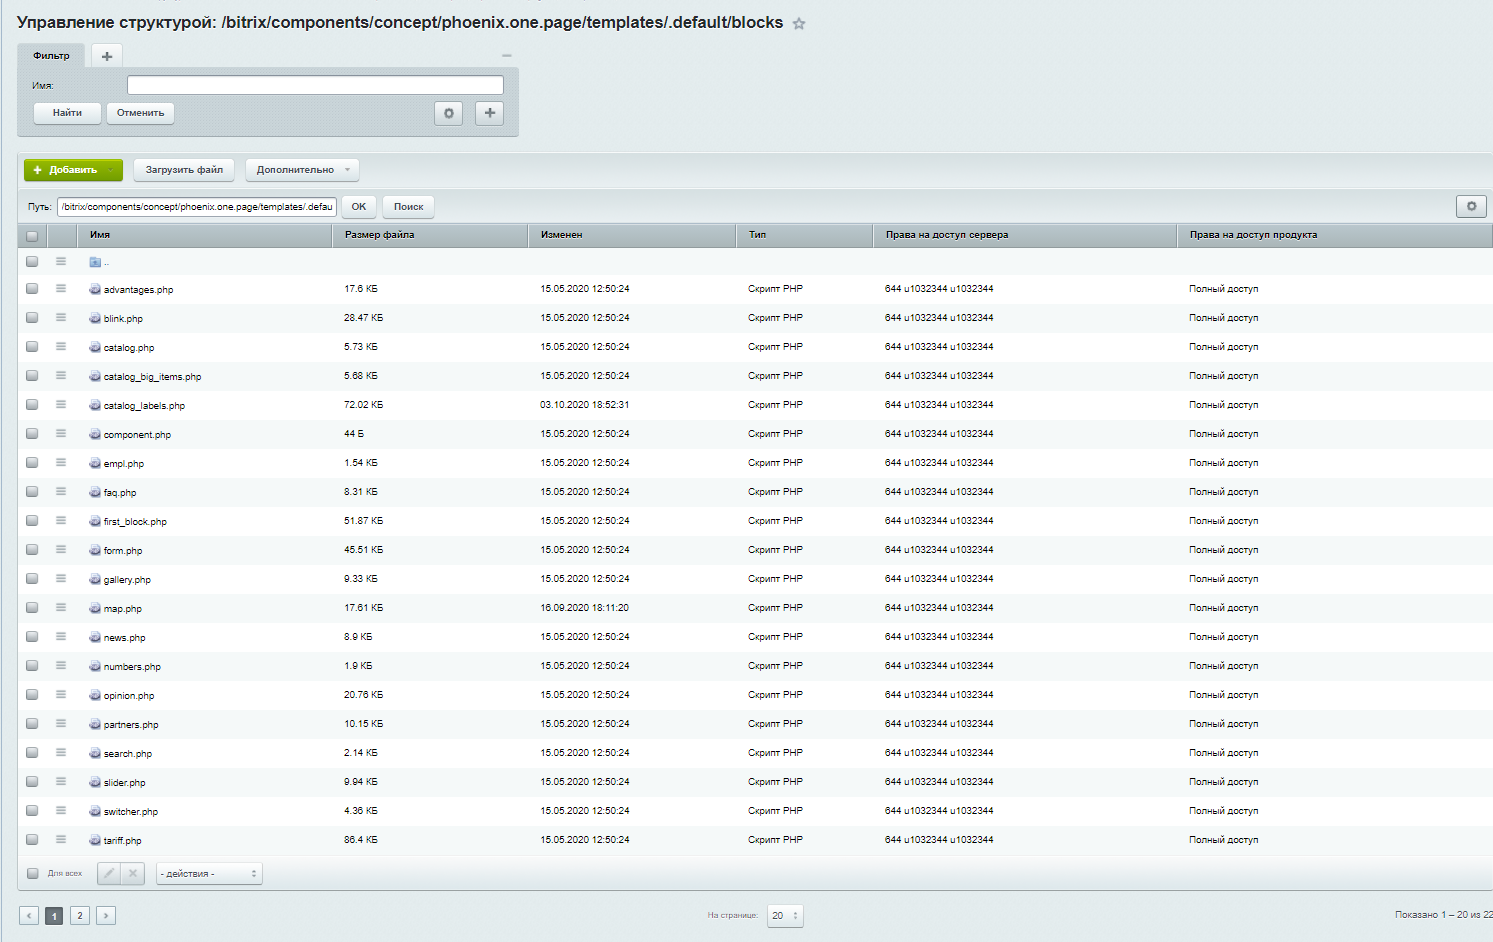Image resolution: width=1493 pixels, height=942 pixels.
Task: Click the numbers.php file icon
Action: [x=95, y=666]
